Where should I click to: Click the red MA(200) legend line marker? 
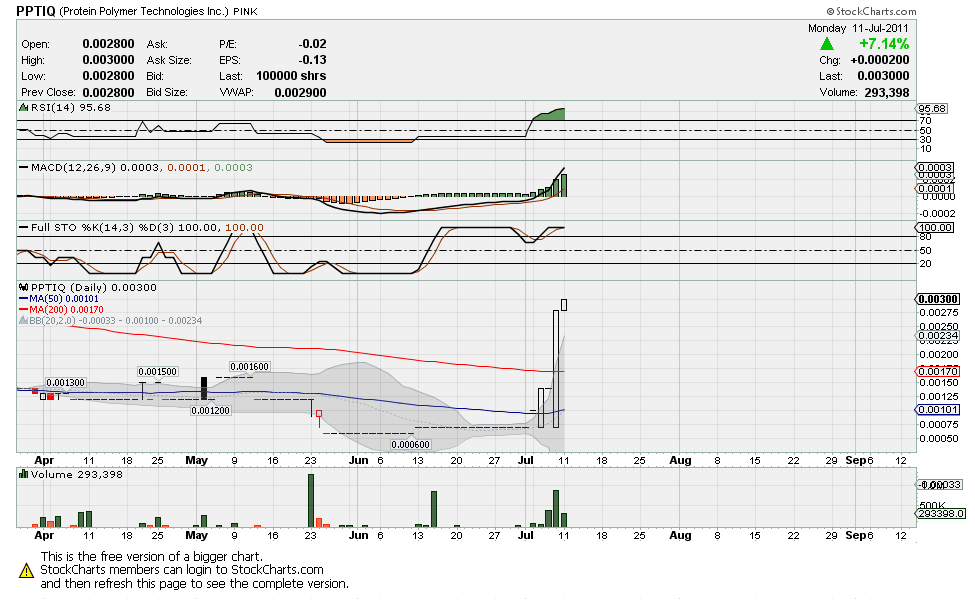(x=24, y=310)
